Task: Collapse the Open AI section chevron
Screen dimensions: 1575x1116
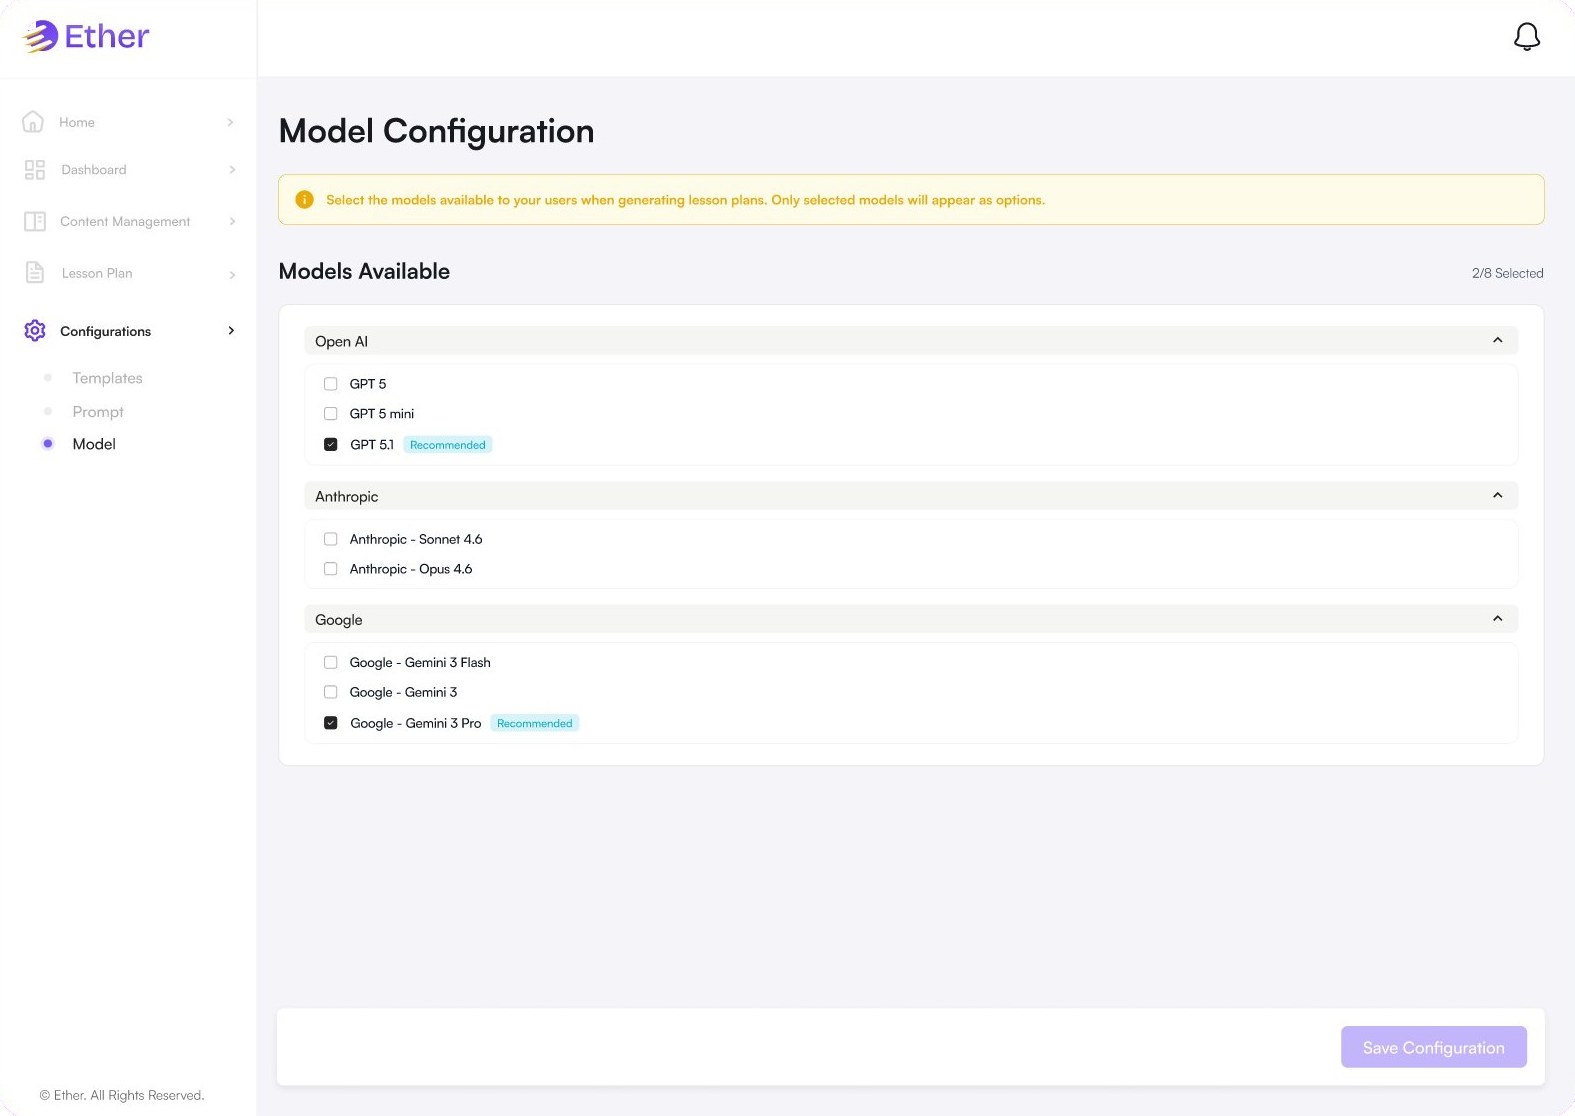Action: (1497, 341)
